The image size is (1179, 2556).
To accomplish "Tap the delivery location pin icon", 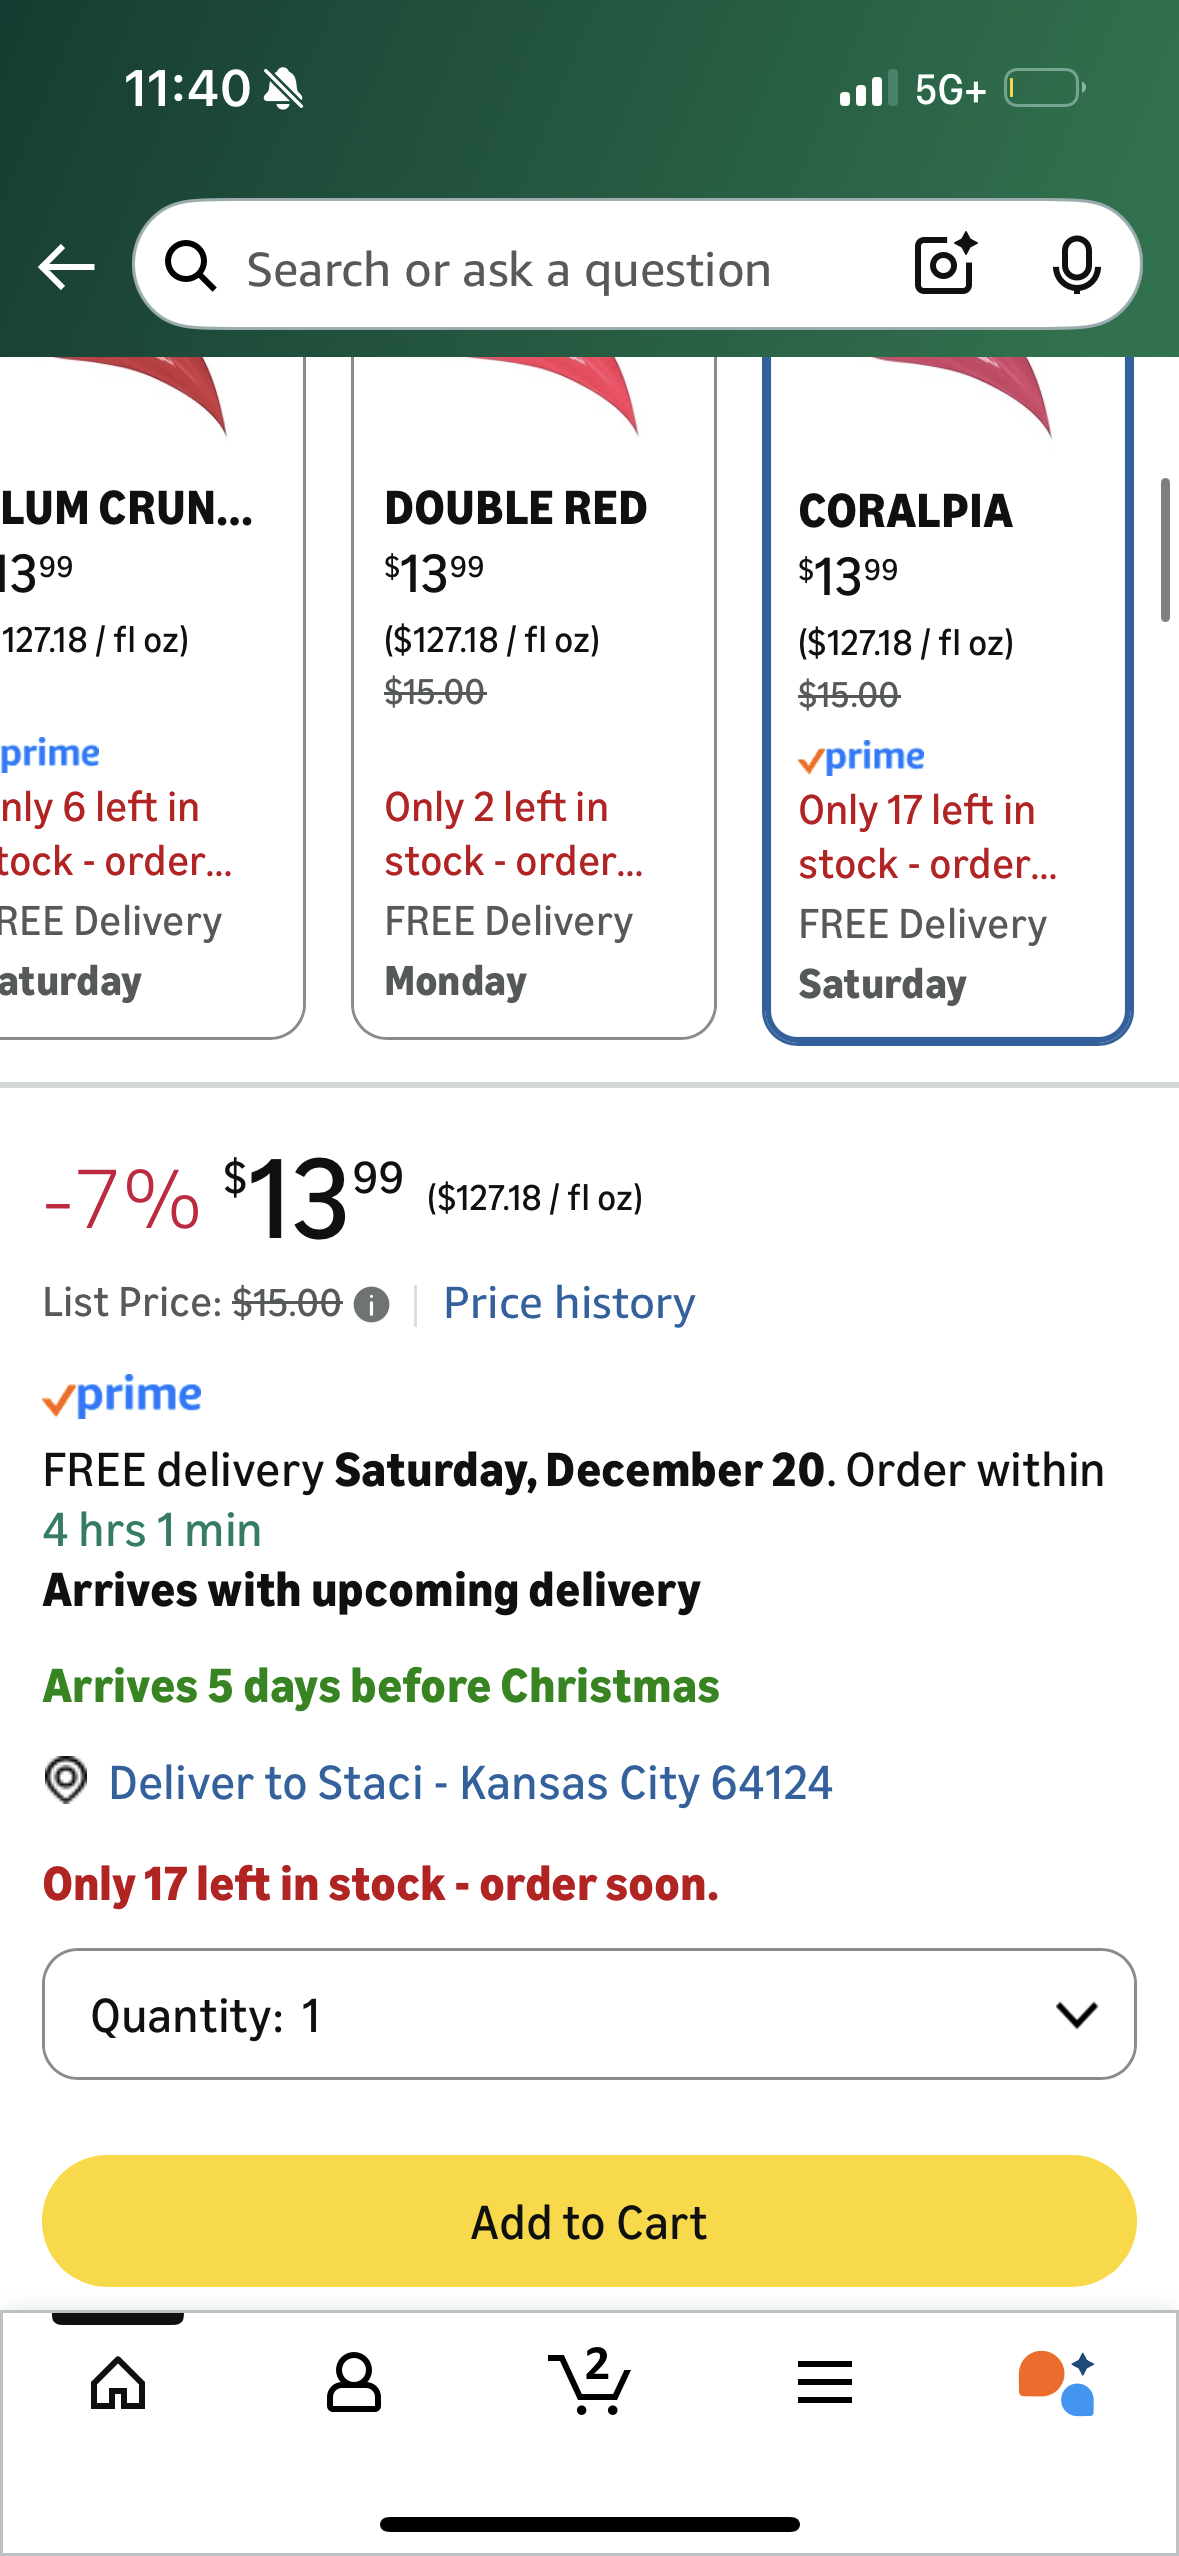I will (x=66, y=1781).
